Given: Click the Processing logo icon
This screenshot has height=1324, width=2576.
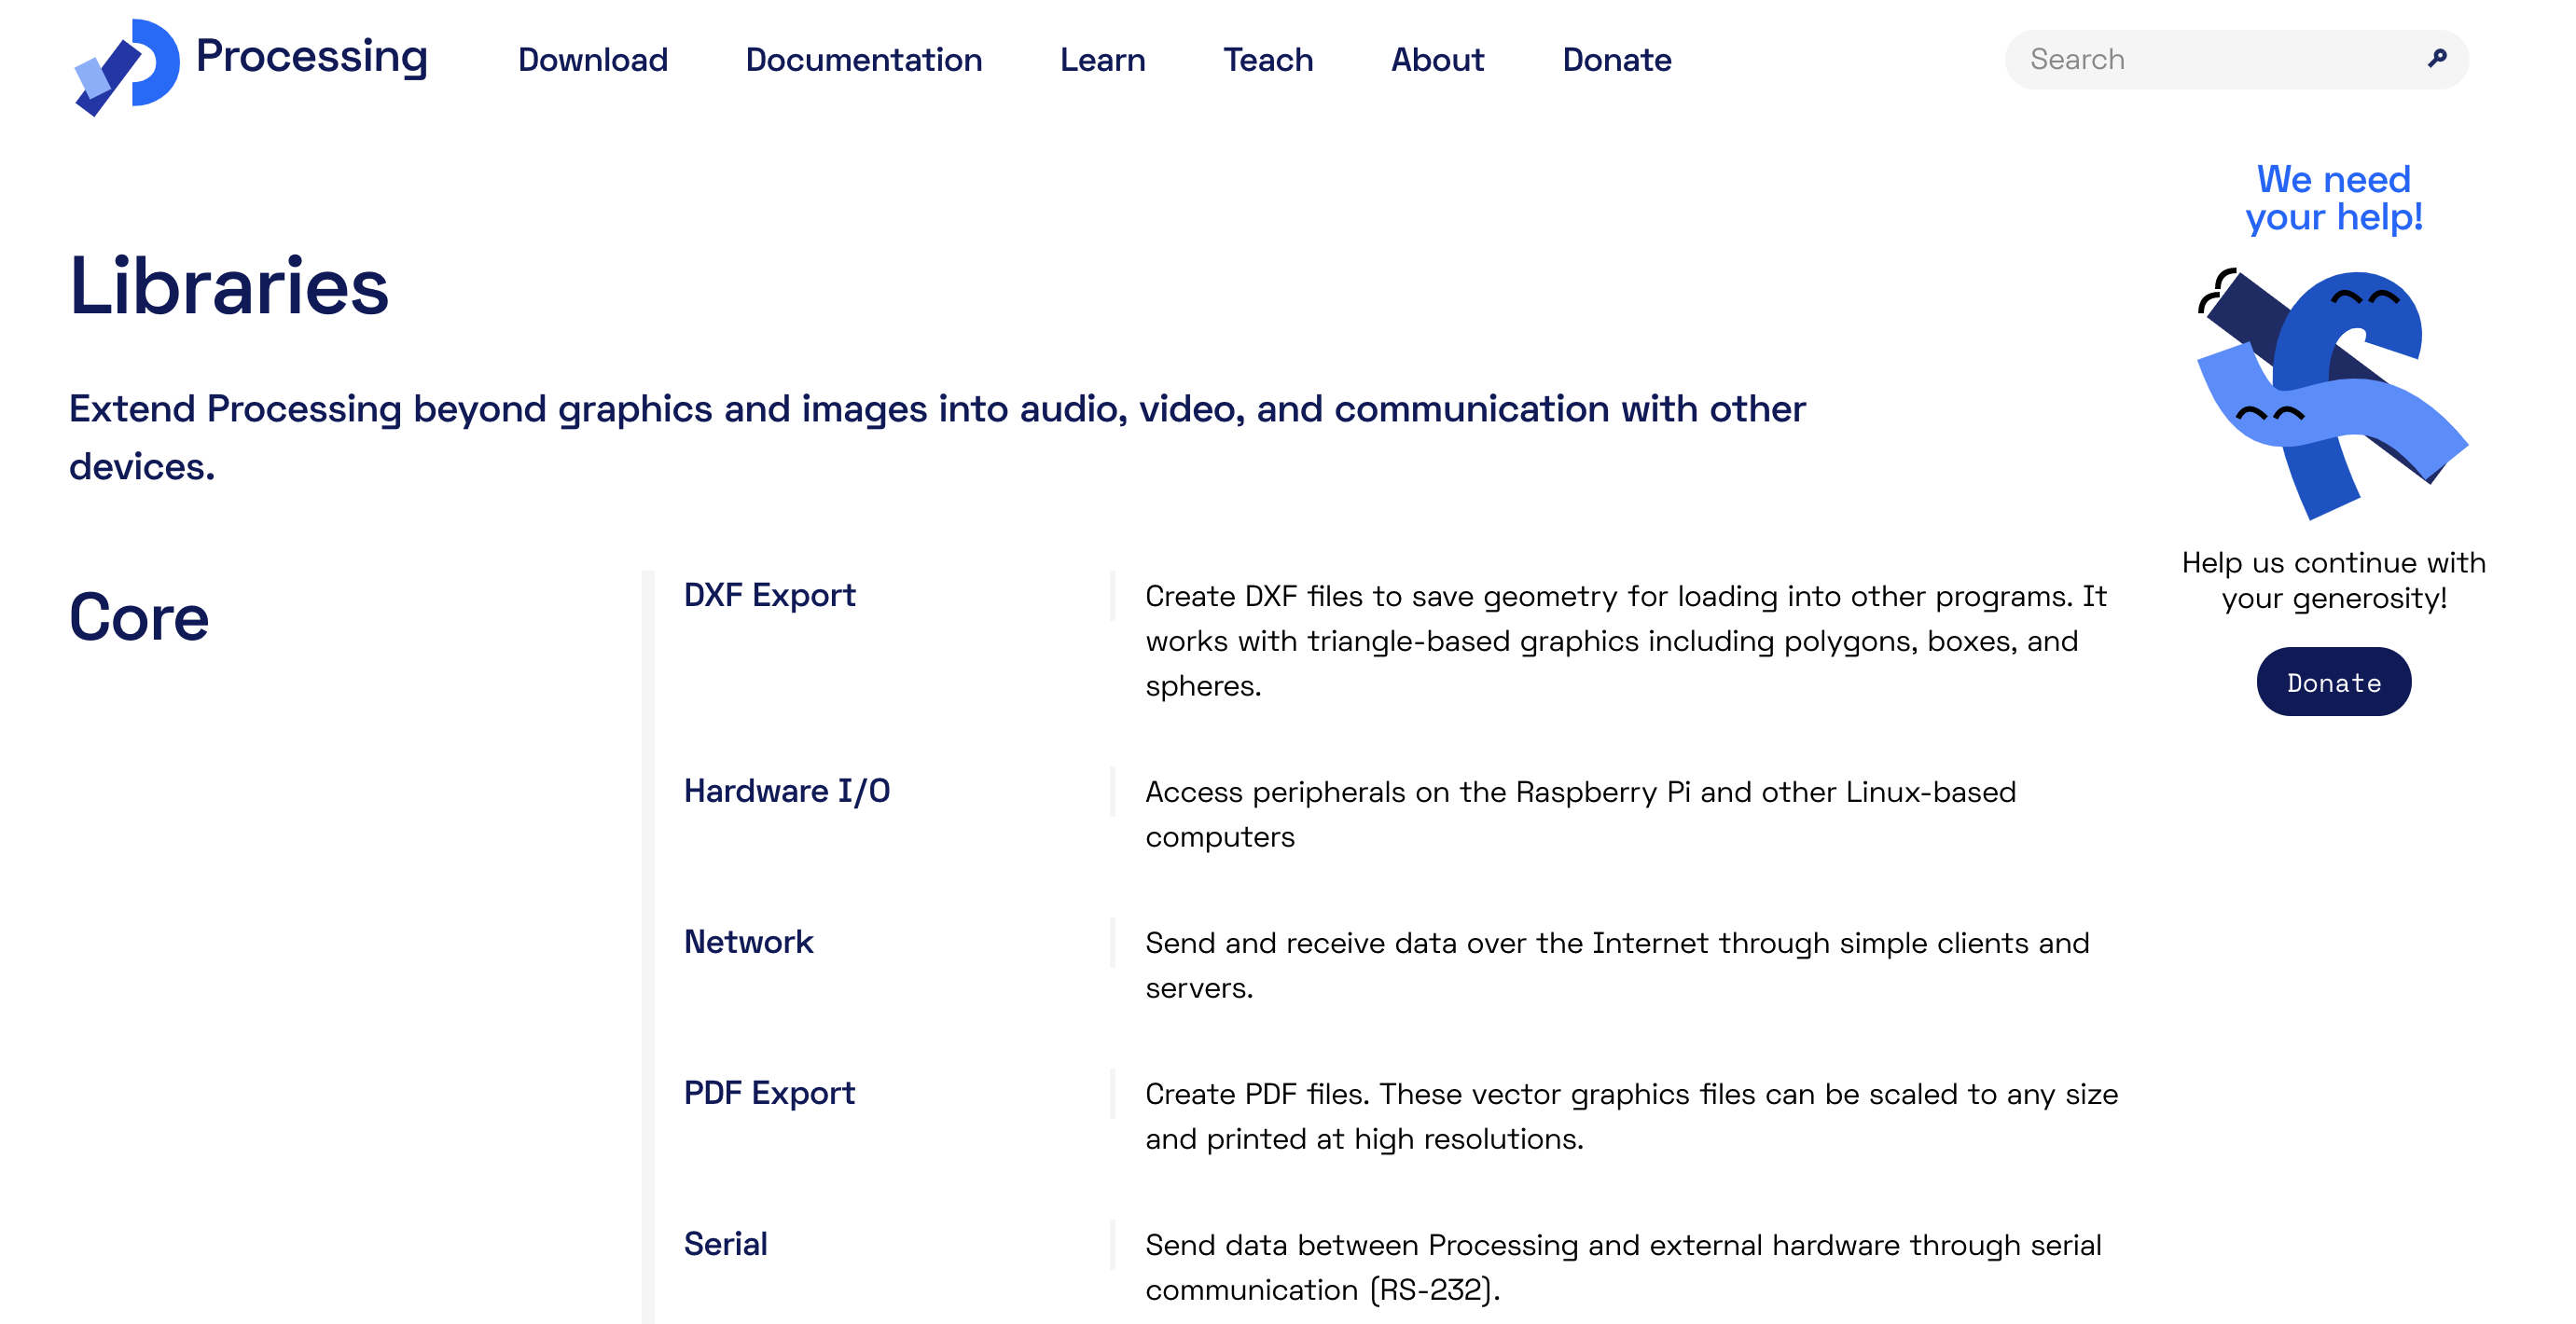Looking at the screenshot, I should (x=127, y=66).
